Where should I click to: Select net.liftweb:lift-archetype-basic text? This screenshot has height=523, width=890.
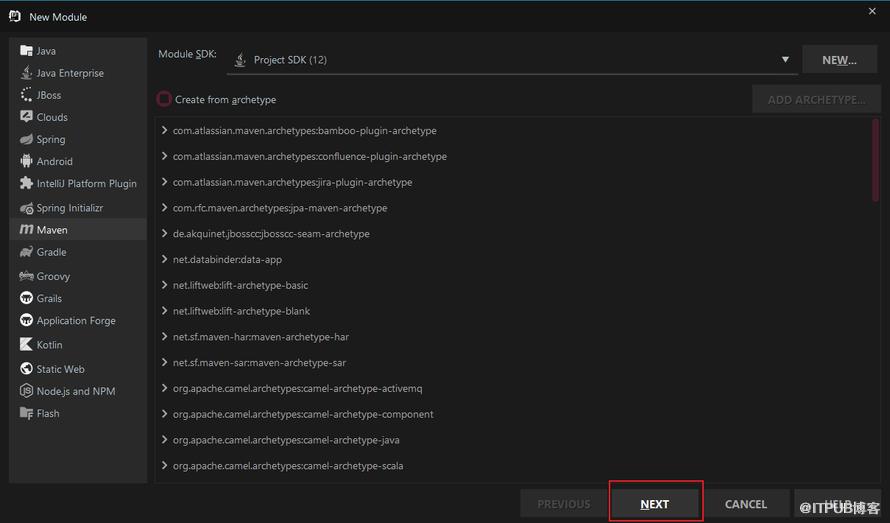241,285
